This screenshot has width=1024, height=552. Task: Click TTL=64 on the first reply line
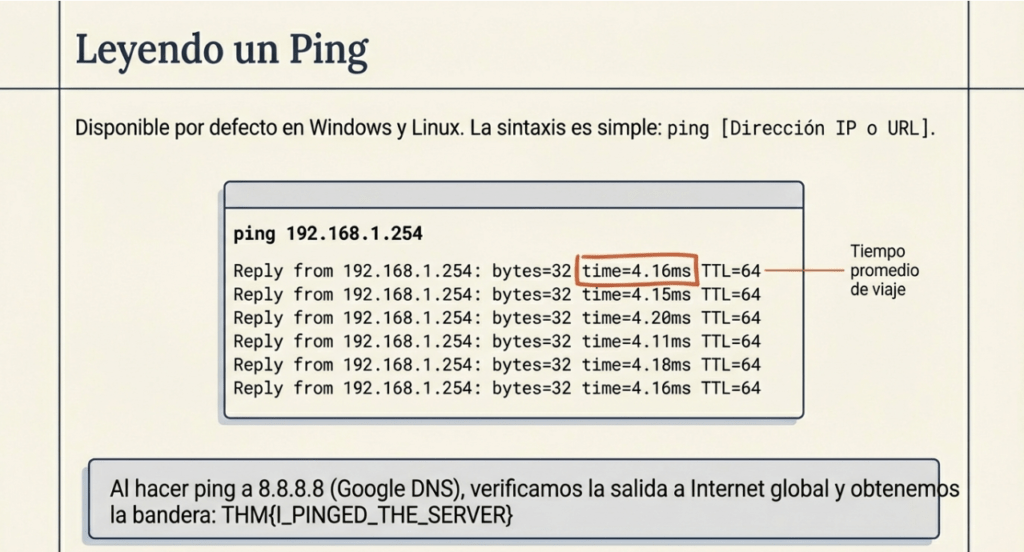point(731,271)
